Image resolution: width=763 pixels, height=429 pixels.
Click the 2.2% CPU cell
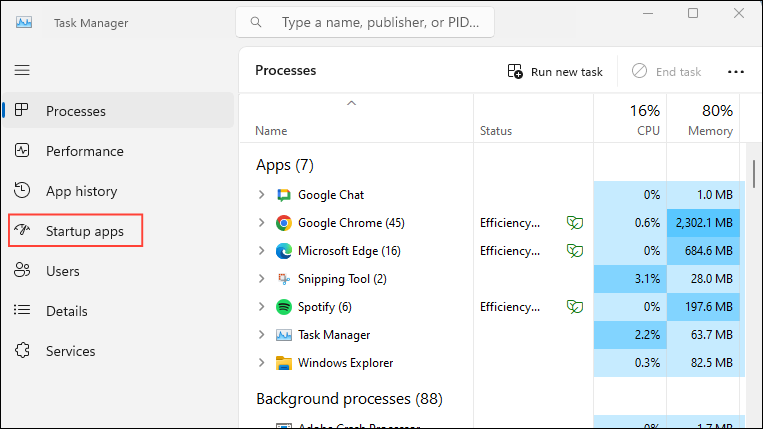(630, 335)
